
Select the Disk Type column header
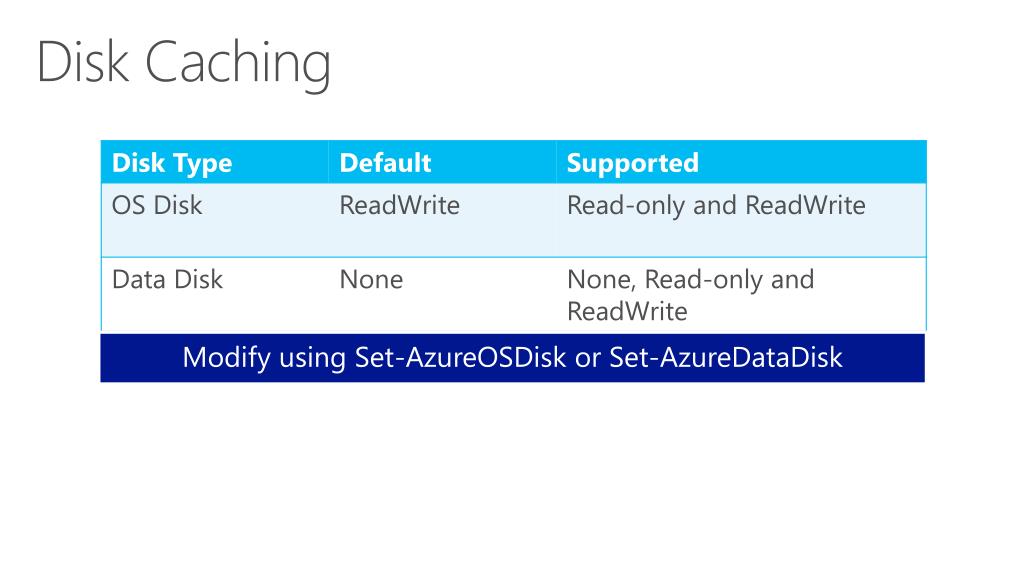(172, 163)
